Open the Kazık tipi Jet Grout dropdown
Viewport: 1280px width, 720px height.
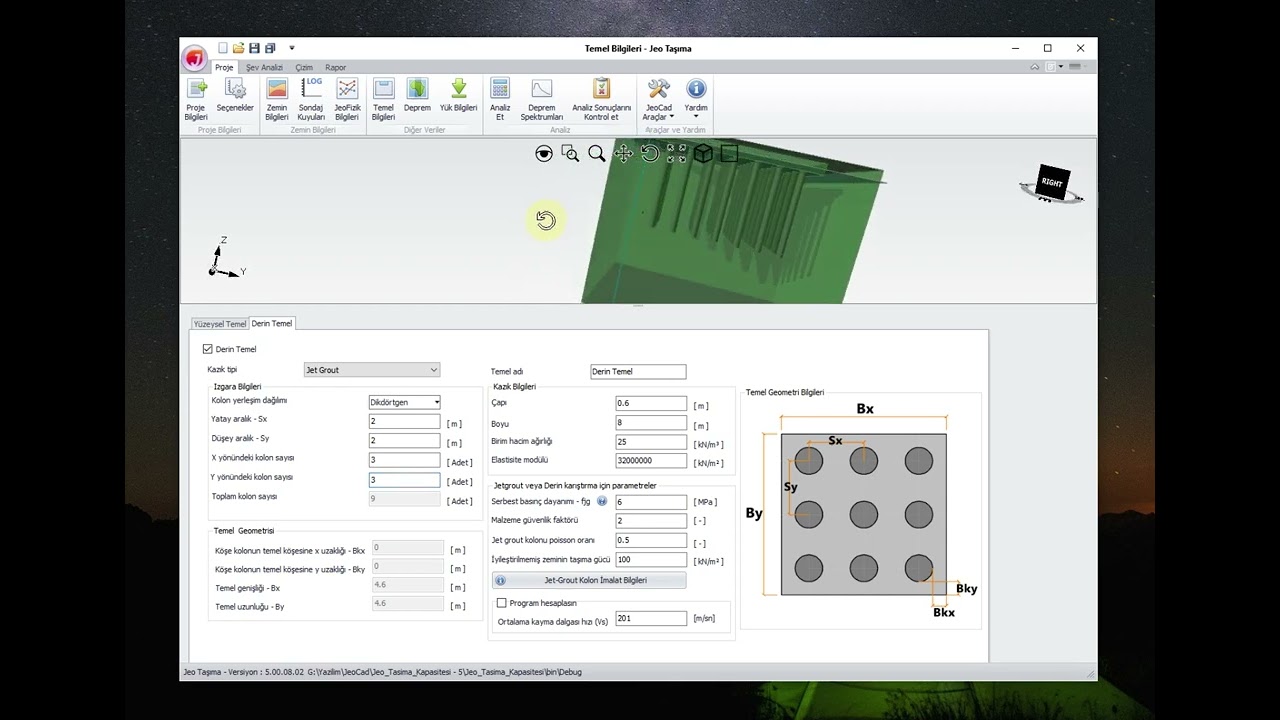[372, 370]
